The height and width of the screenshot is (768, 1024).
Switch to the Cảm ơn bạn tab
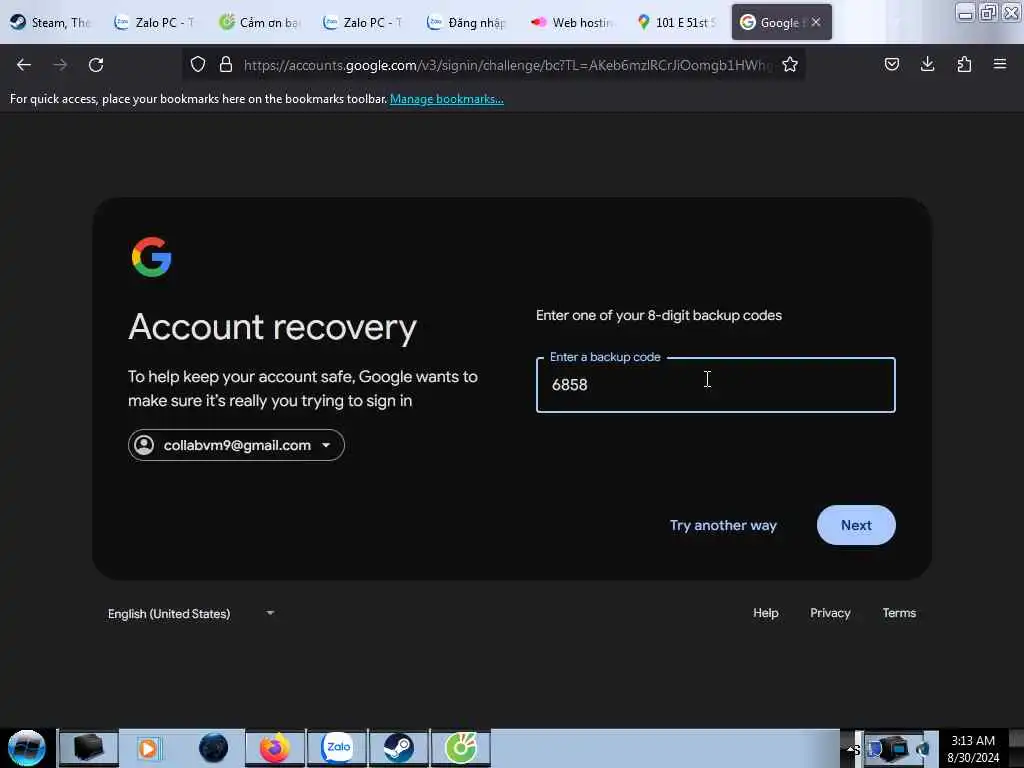[x=259, y=22]
